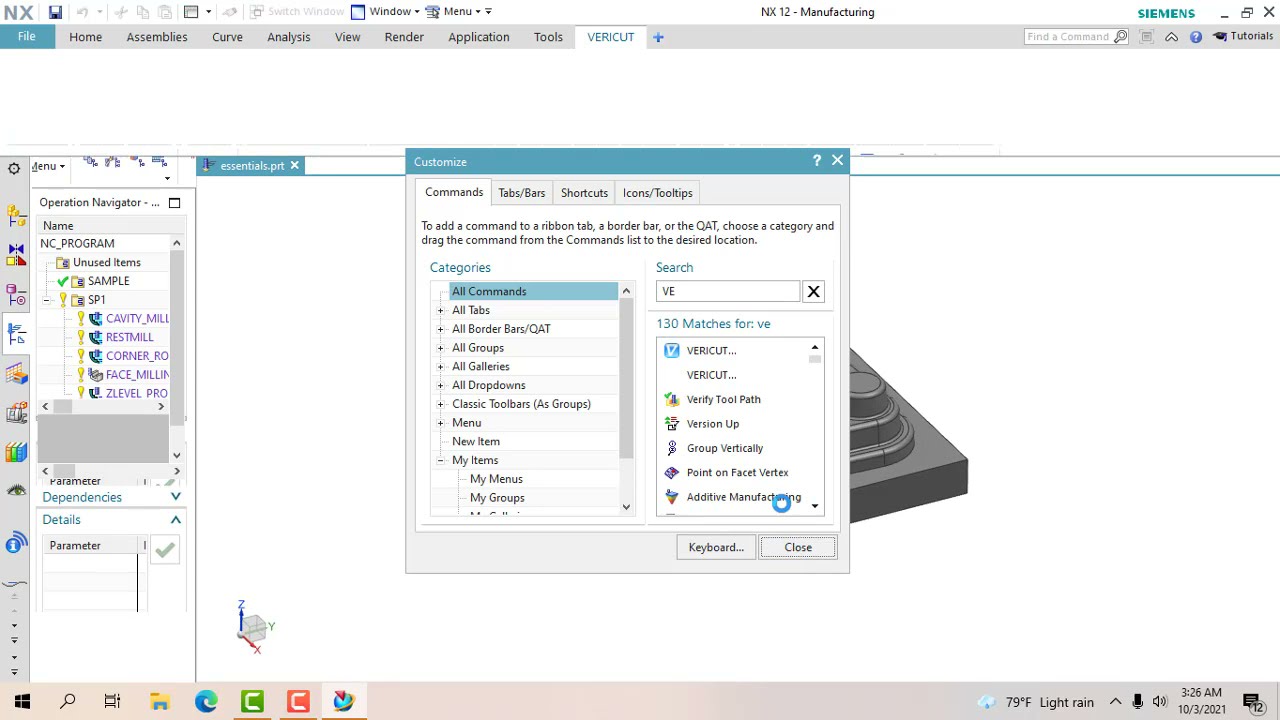Close the essentials.prt document tab
The width and height of the screenshot is (1280, 720).
(294, 165)
